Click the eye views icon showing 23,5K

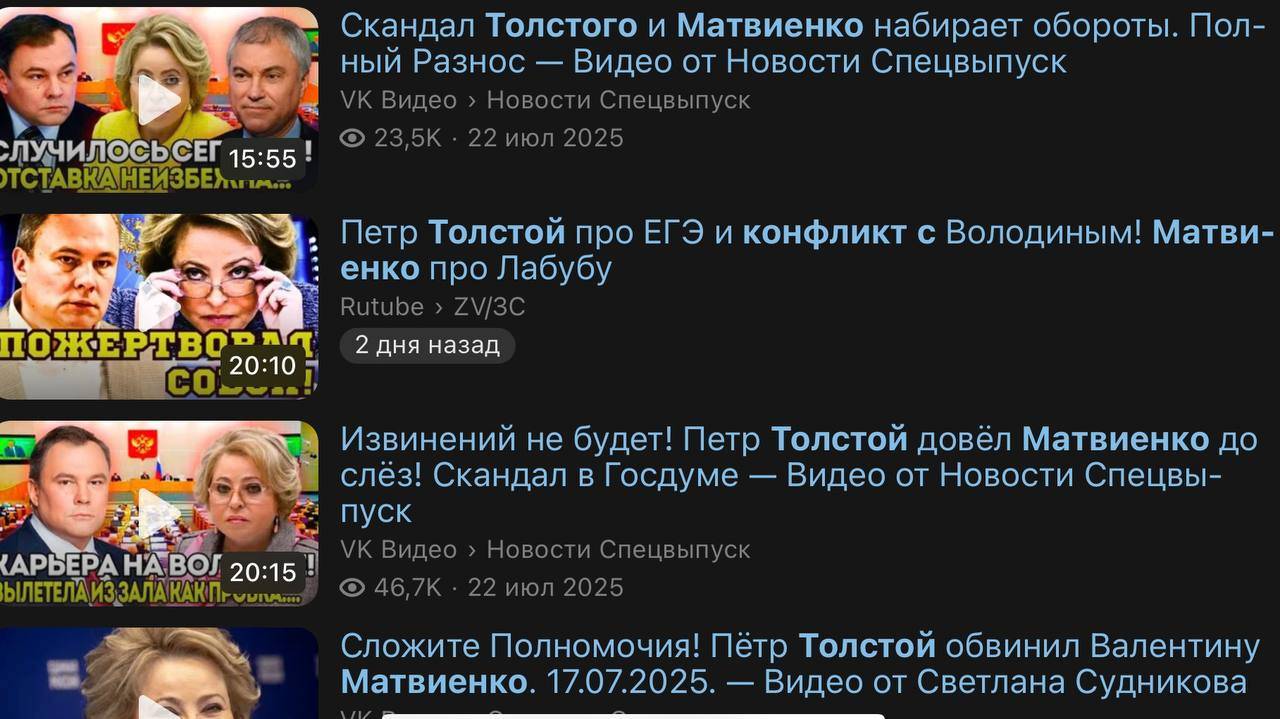tap(352, 138)
